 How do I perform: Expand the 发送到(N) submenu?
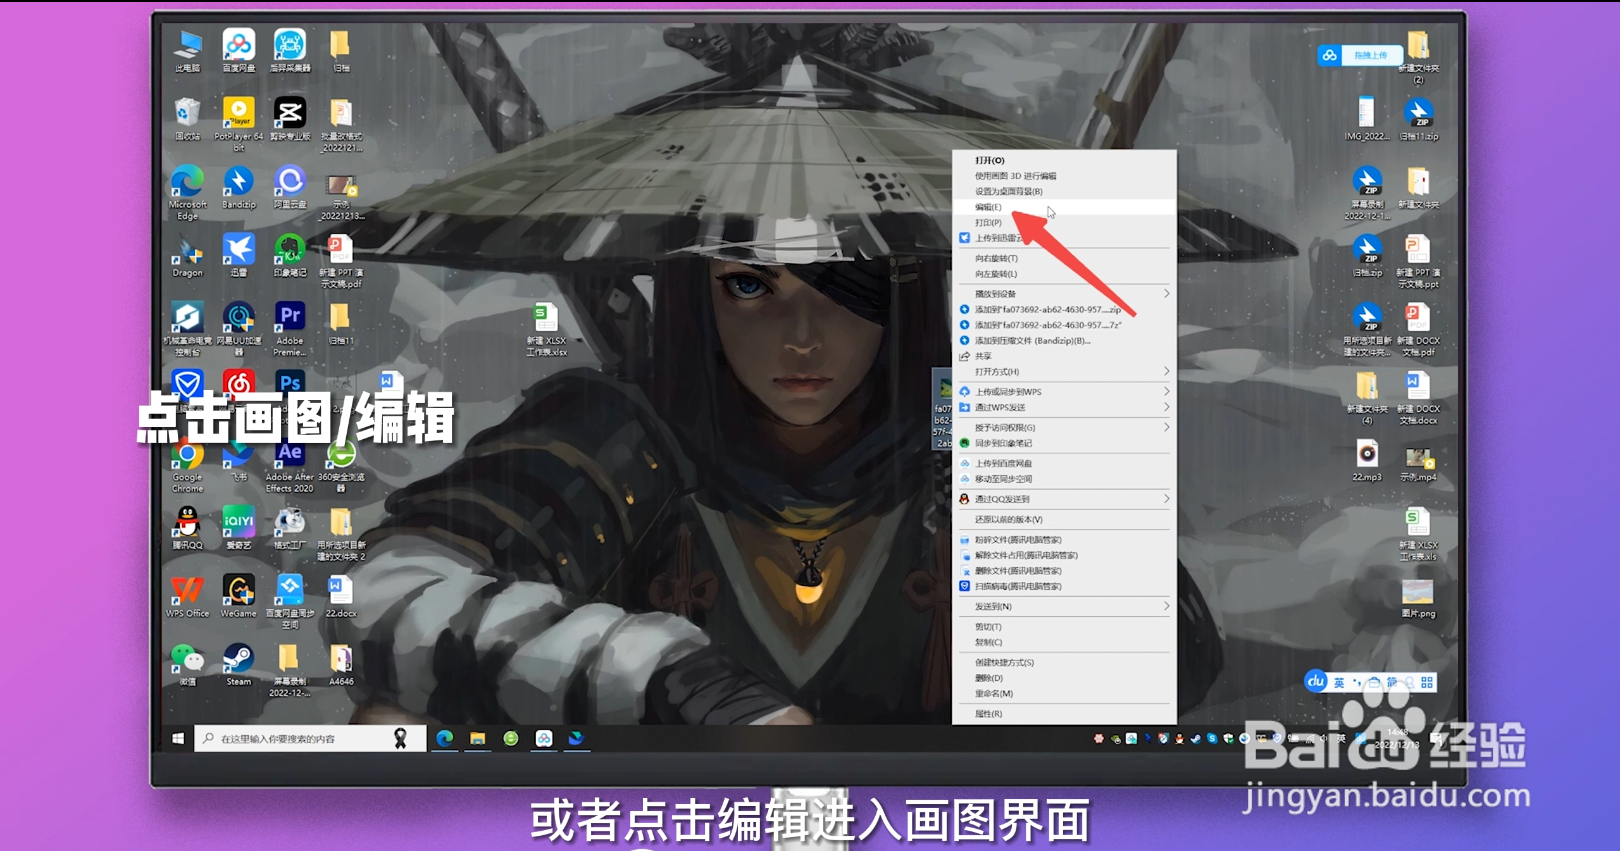tap(1063, 606)
